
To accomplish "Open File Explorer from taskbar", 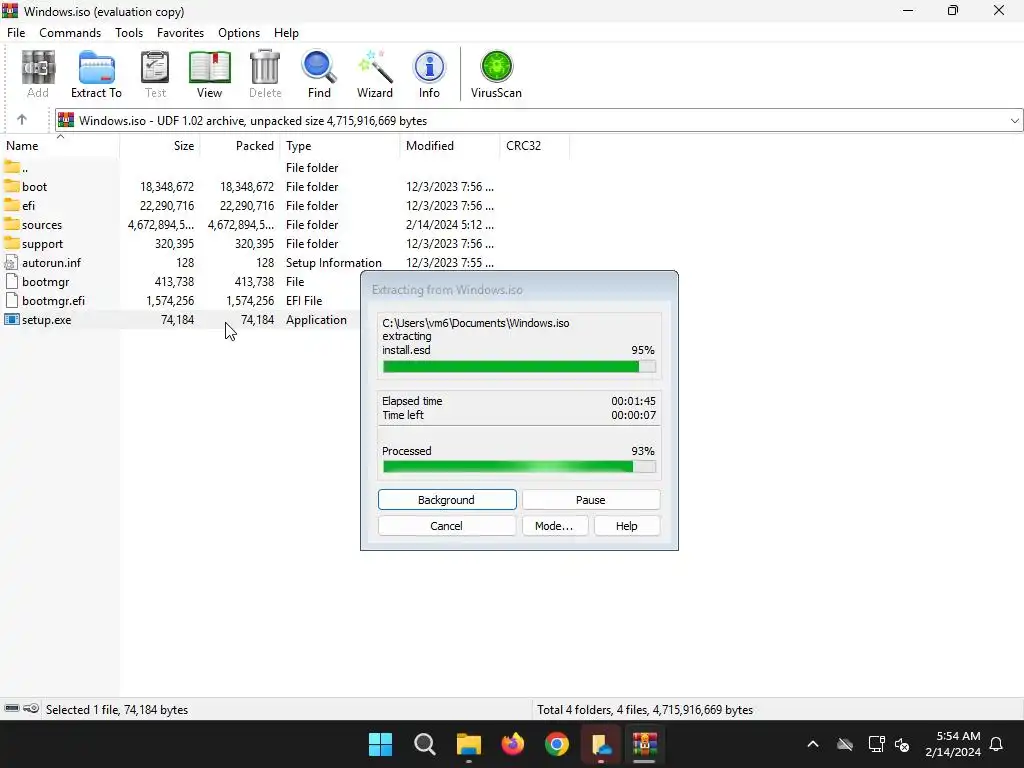I will pyautogui.click(x=468, y=744).
